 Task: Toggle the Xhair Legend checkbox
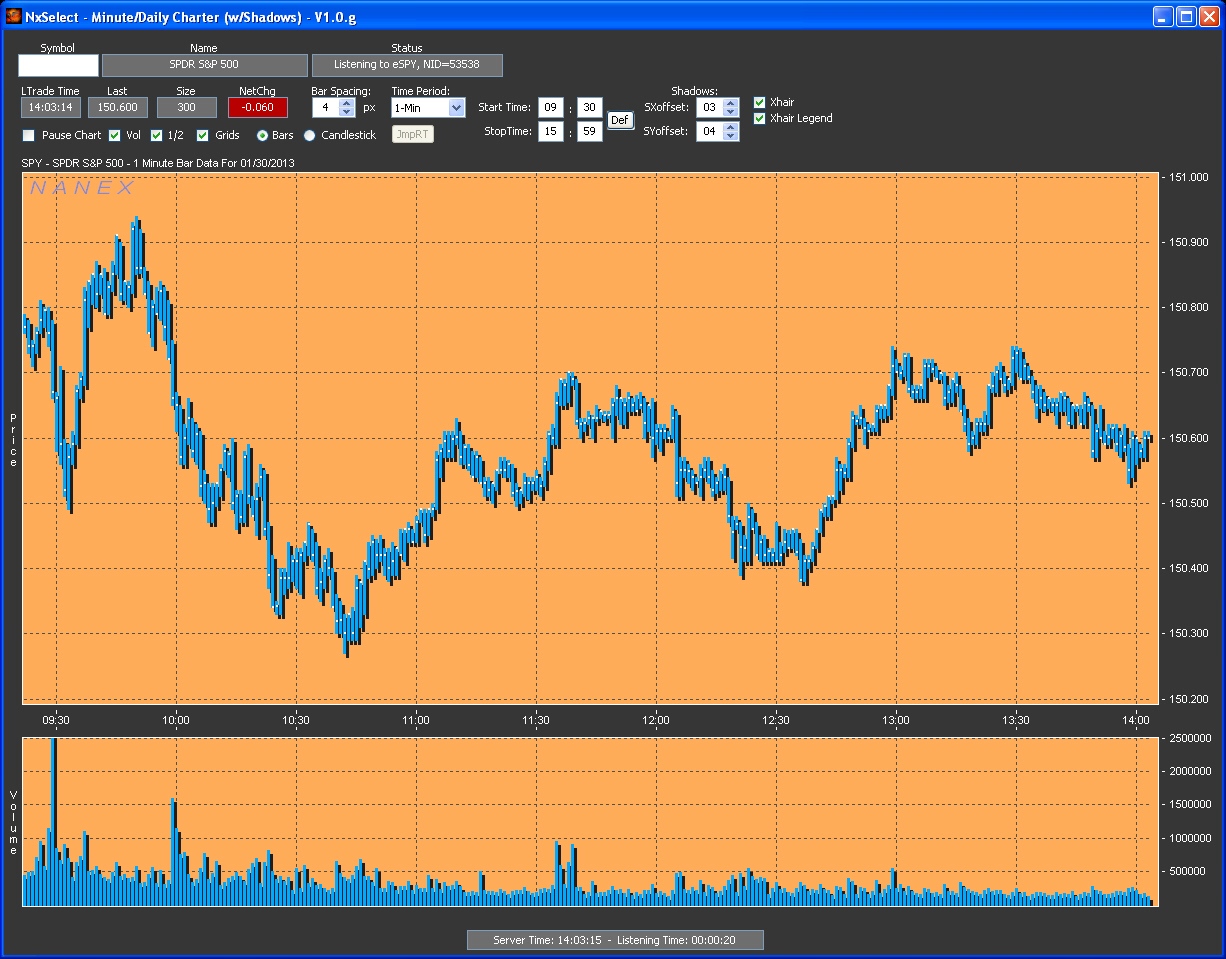[x=760, y=118]
